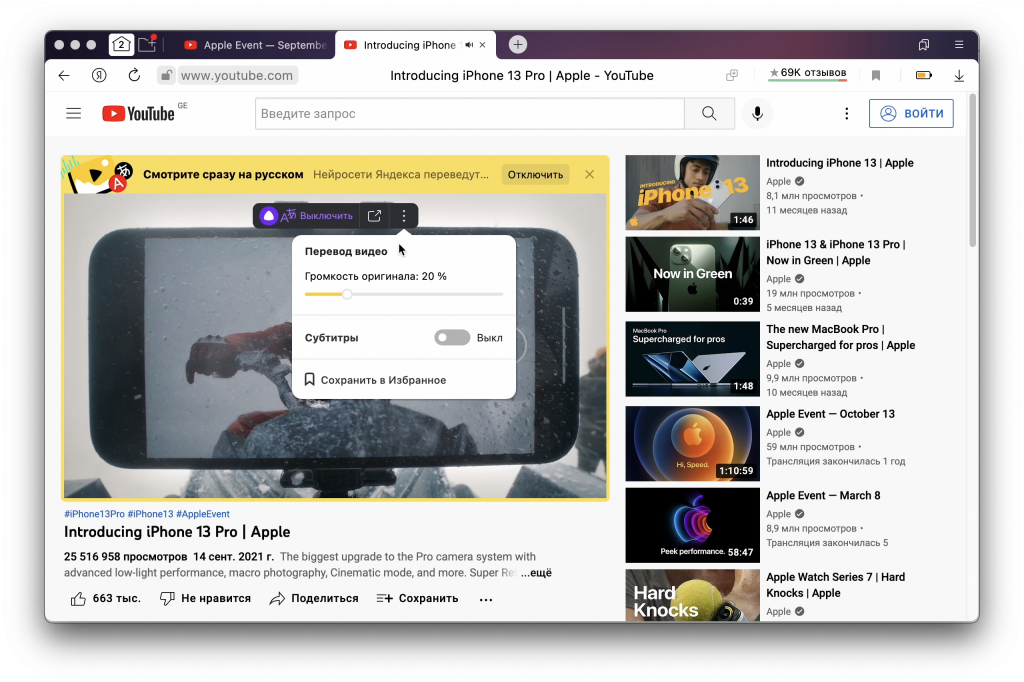Switch to Apple Event September tab

pyautogui.click(x=256, y=45)
